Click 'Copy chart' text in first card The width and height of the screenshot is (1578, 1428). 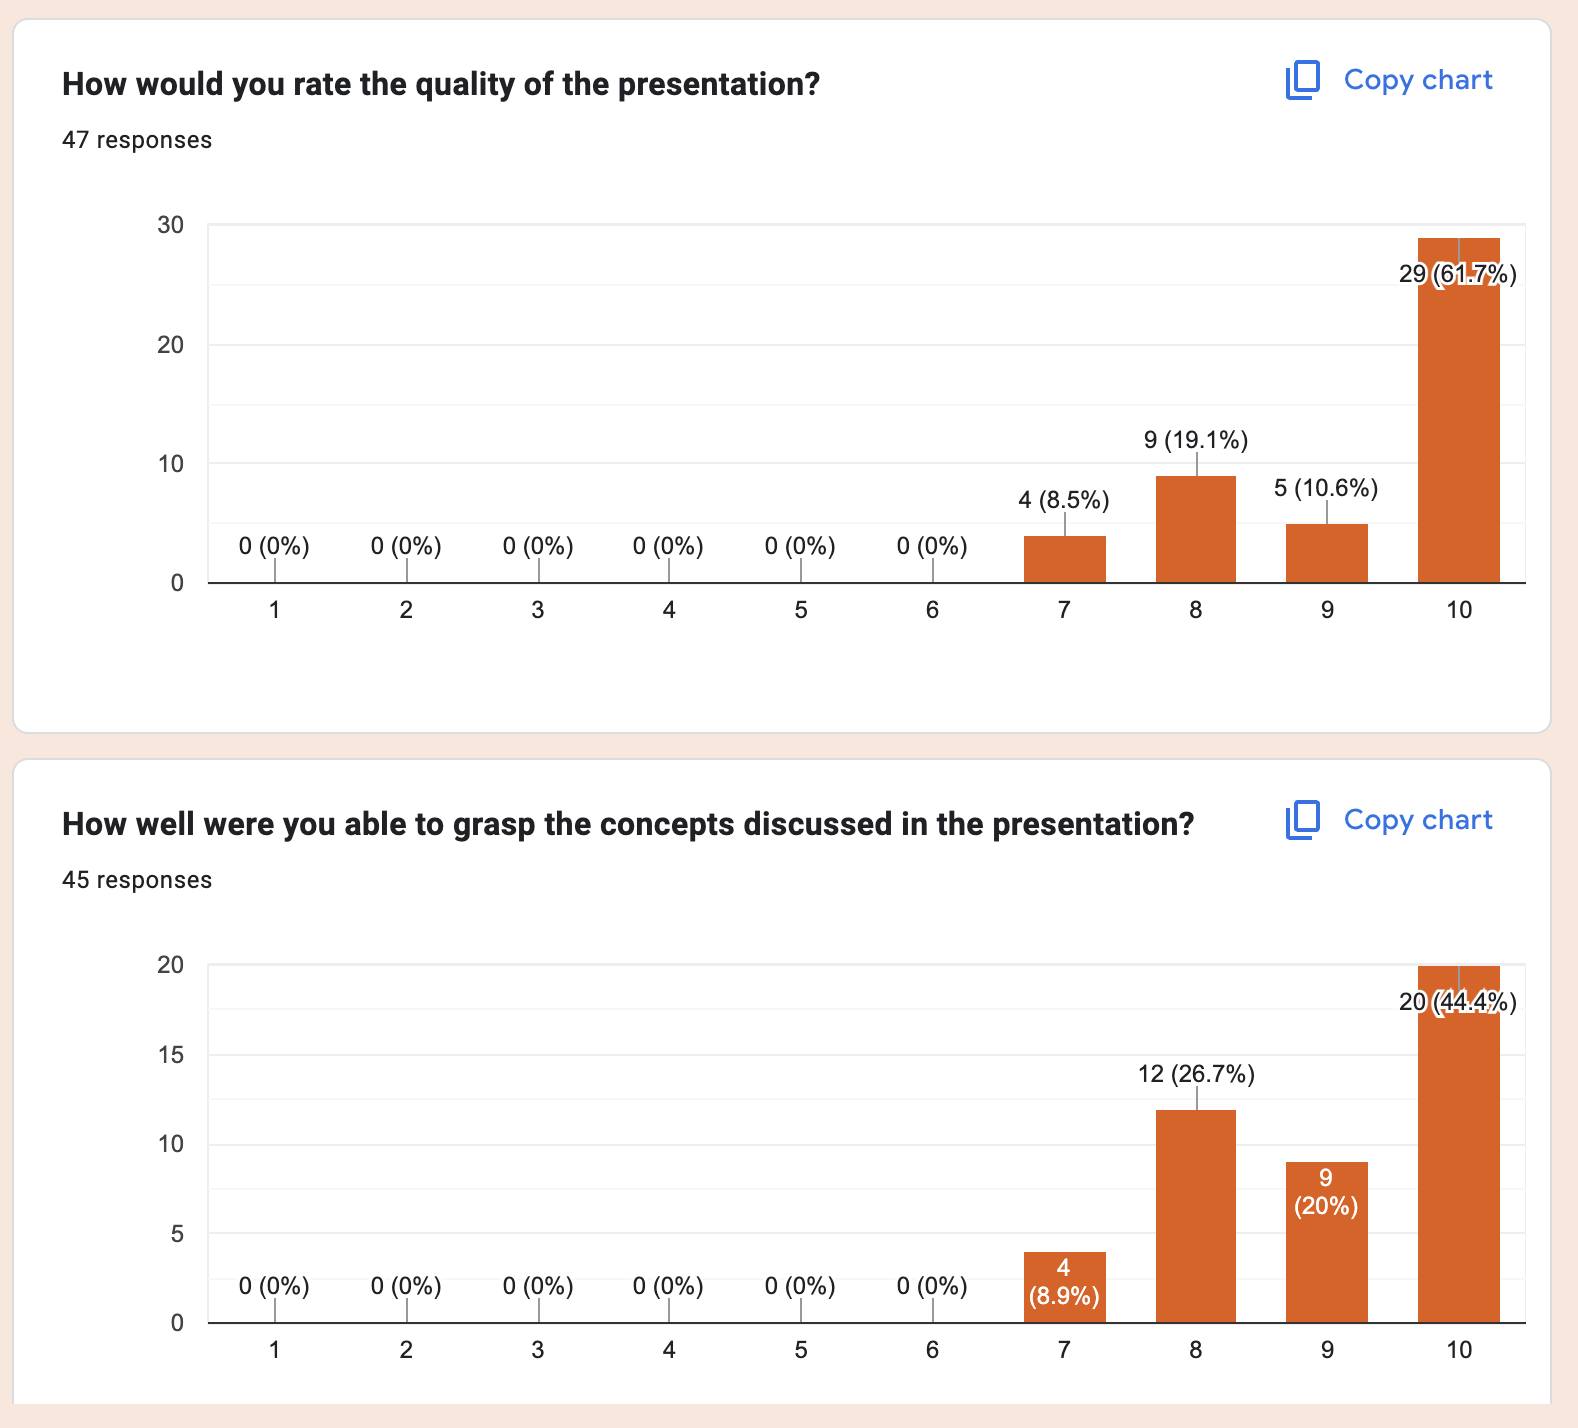pyautogui.click(x=1417, y=80)
